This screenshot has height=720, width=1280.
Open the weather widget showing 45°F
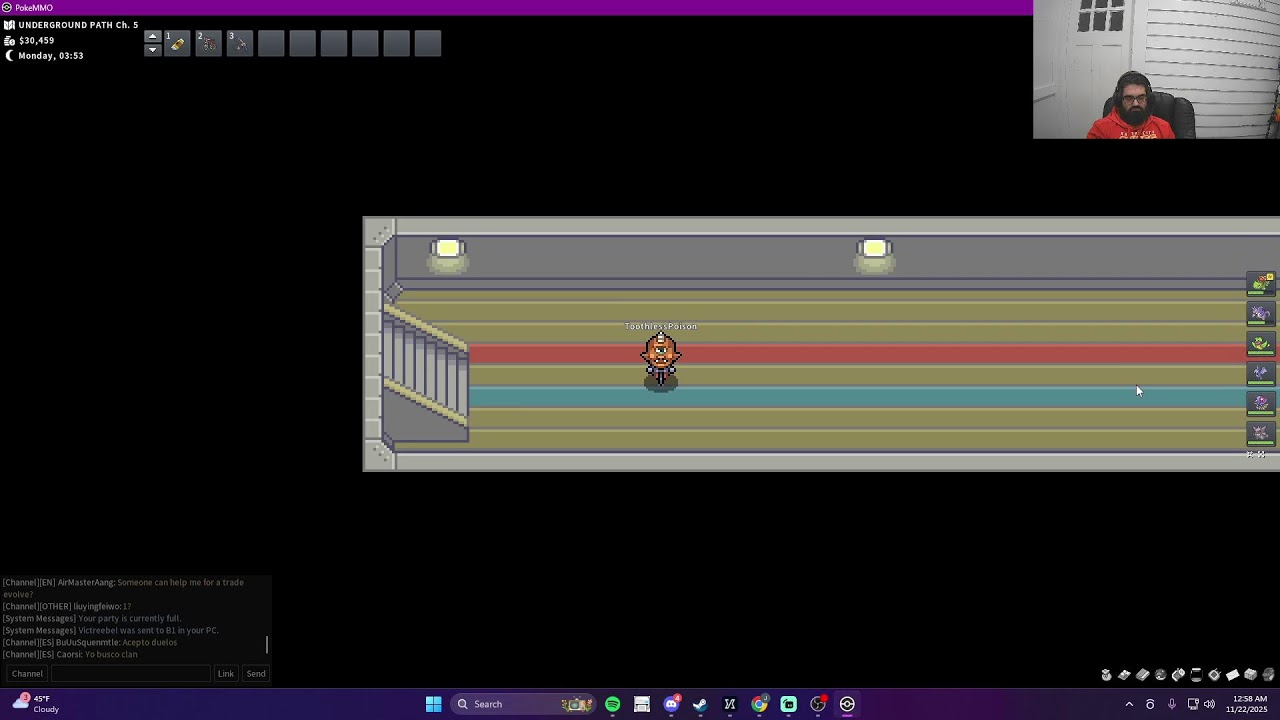coord(35,704)
